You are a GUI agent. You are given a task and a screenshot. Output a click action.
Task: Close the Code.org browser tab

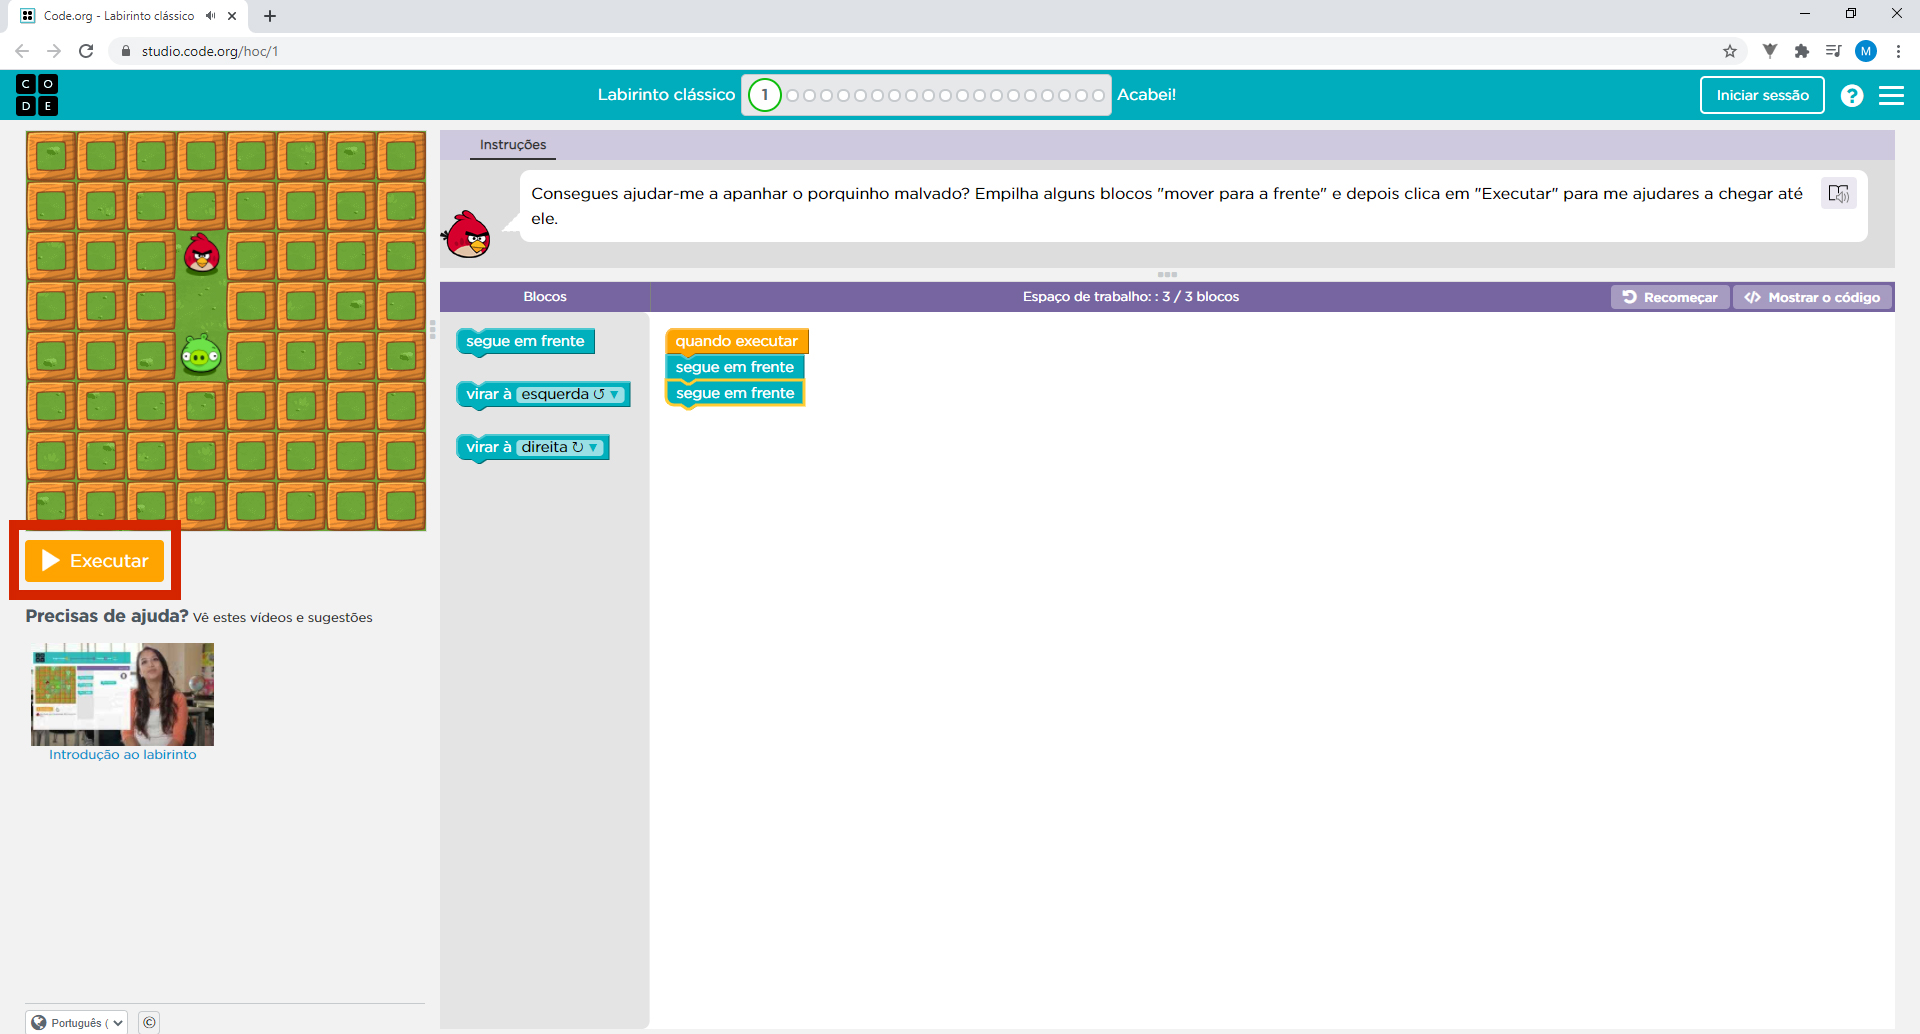click(232, 16)
